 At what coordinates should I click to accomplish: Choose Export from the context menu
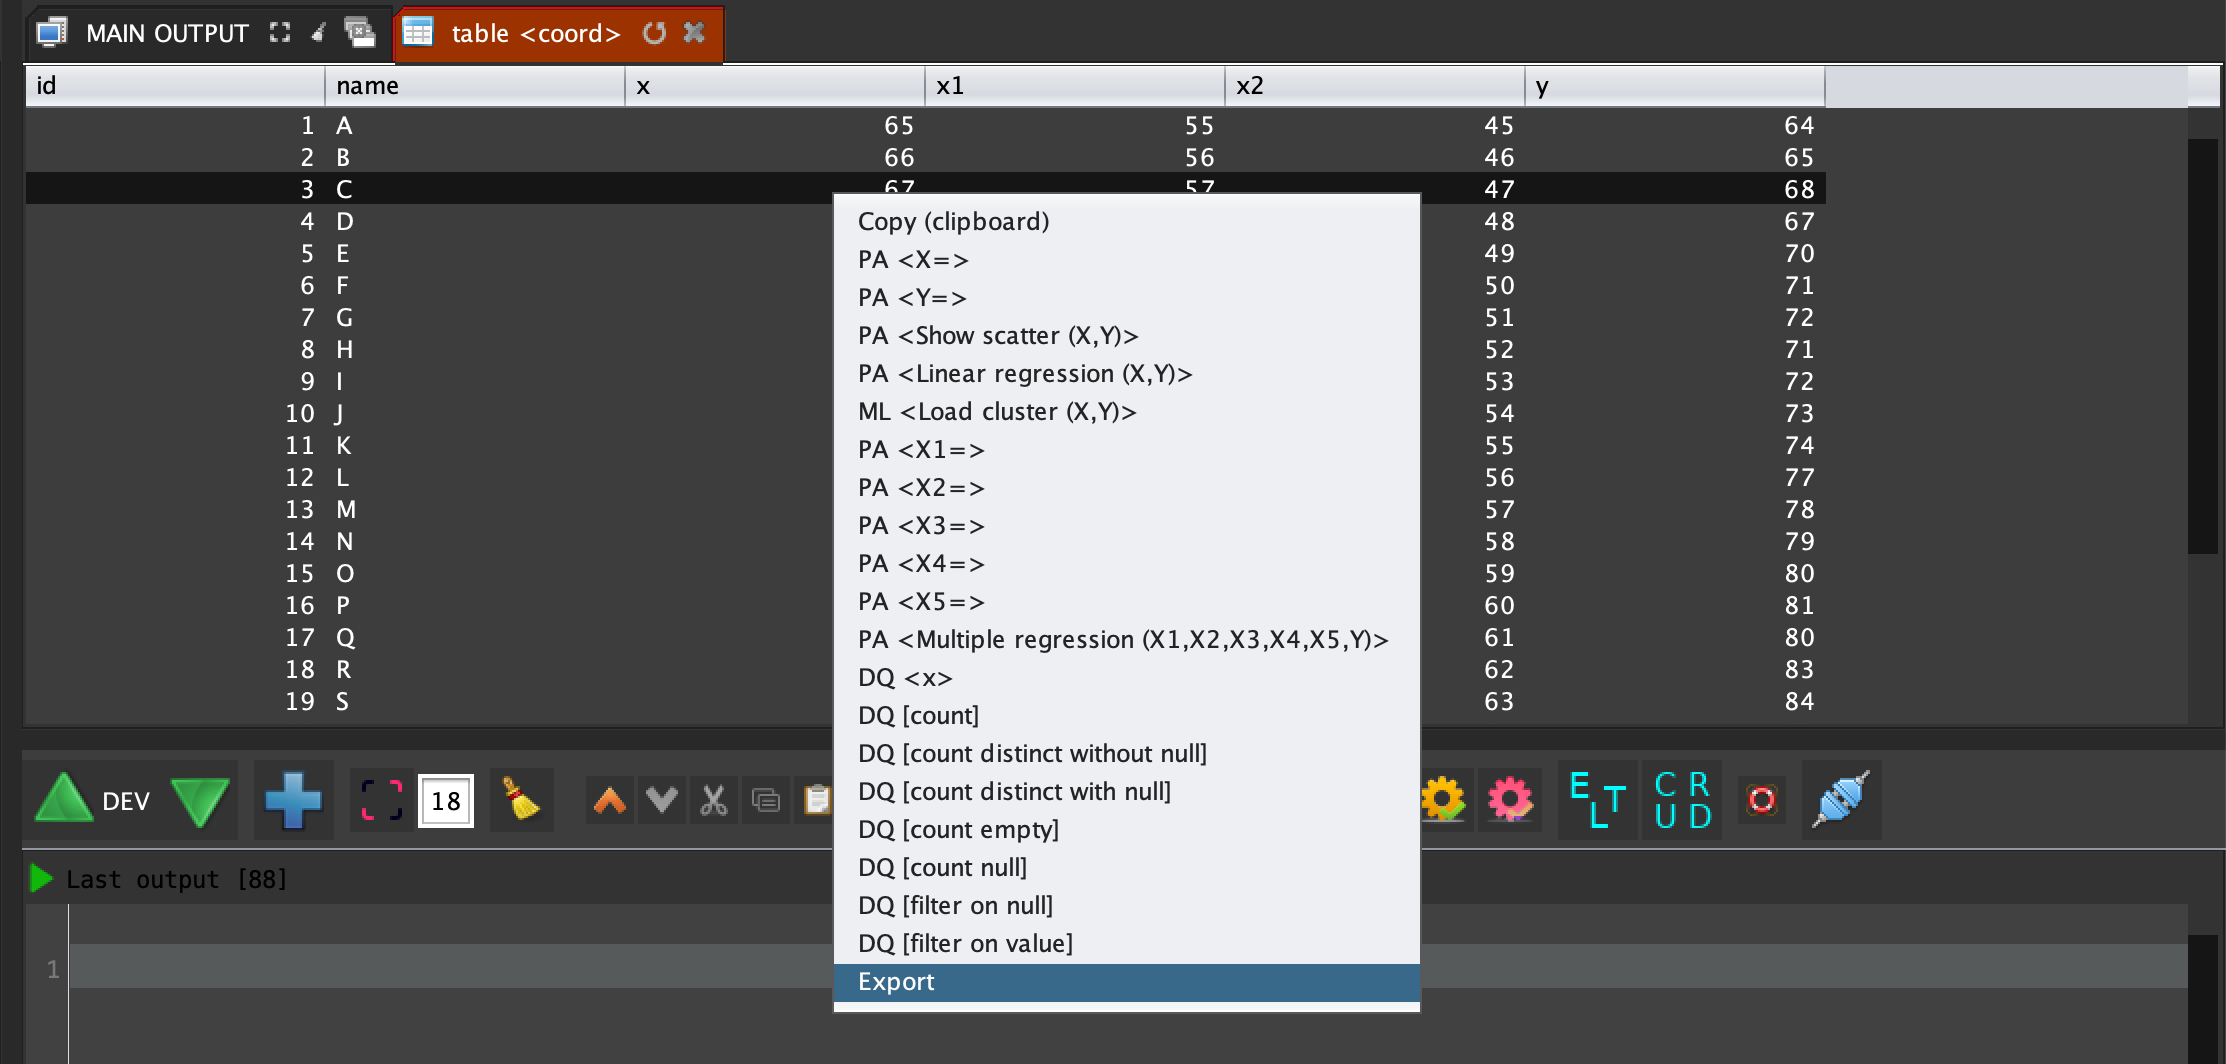[896, 982]
